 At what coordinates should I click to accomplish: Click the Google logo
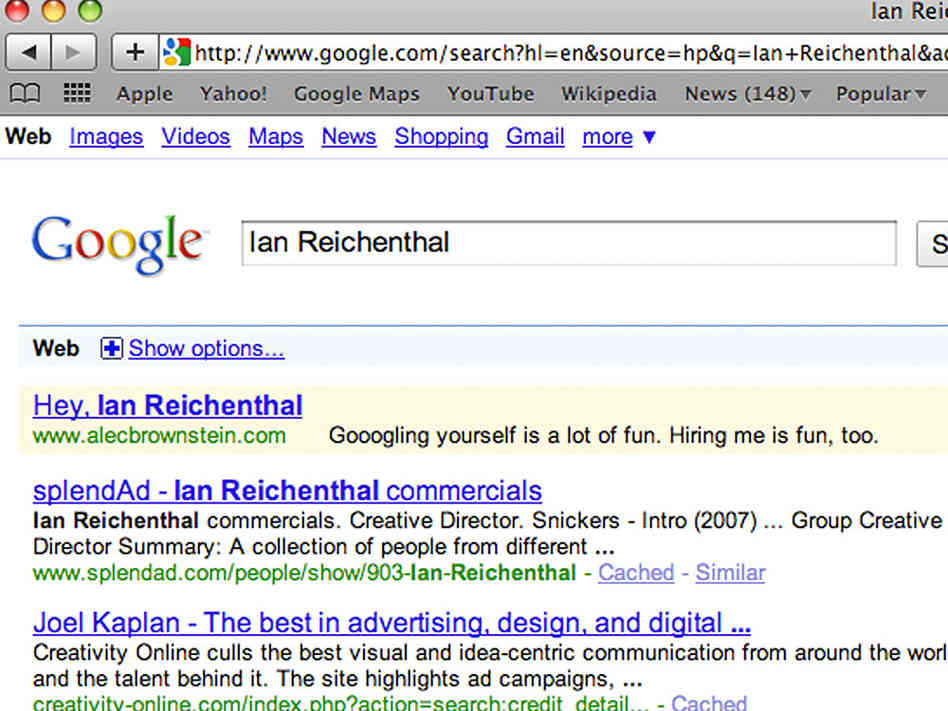118,243
